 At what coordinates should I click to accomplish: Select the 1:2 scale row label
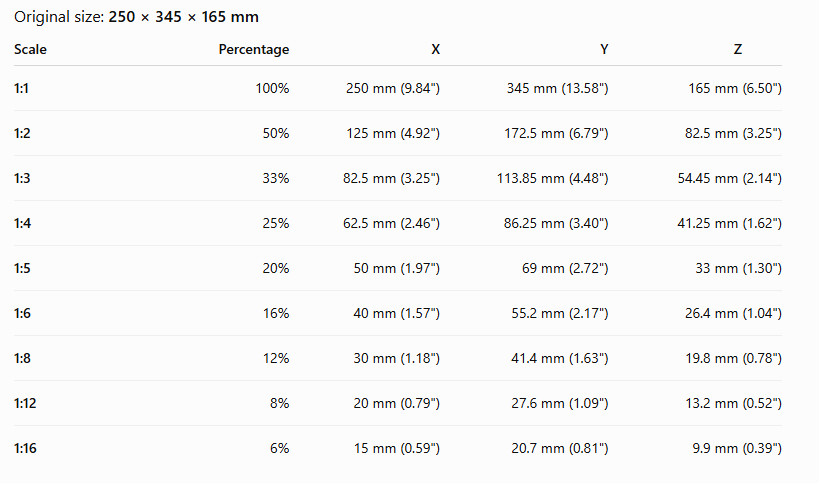point(22,133)
